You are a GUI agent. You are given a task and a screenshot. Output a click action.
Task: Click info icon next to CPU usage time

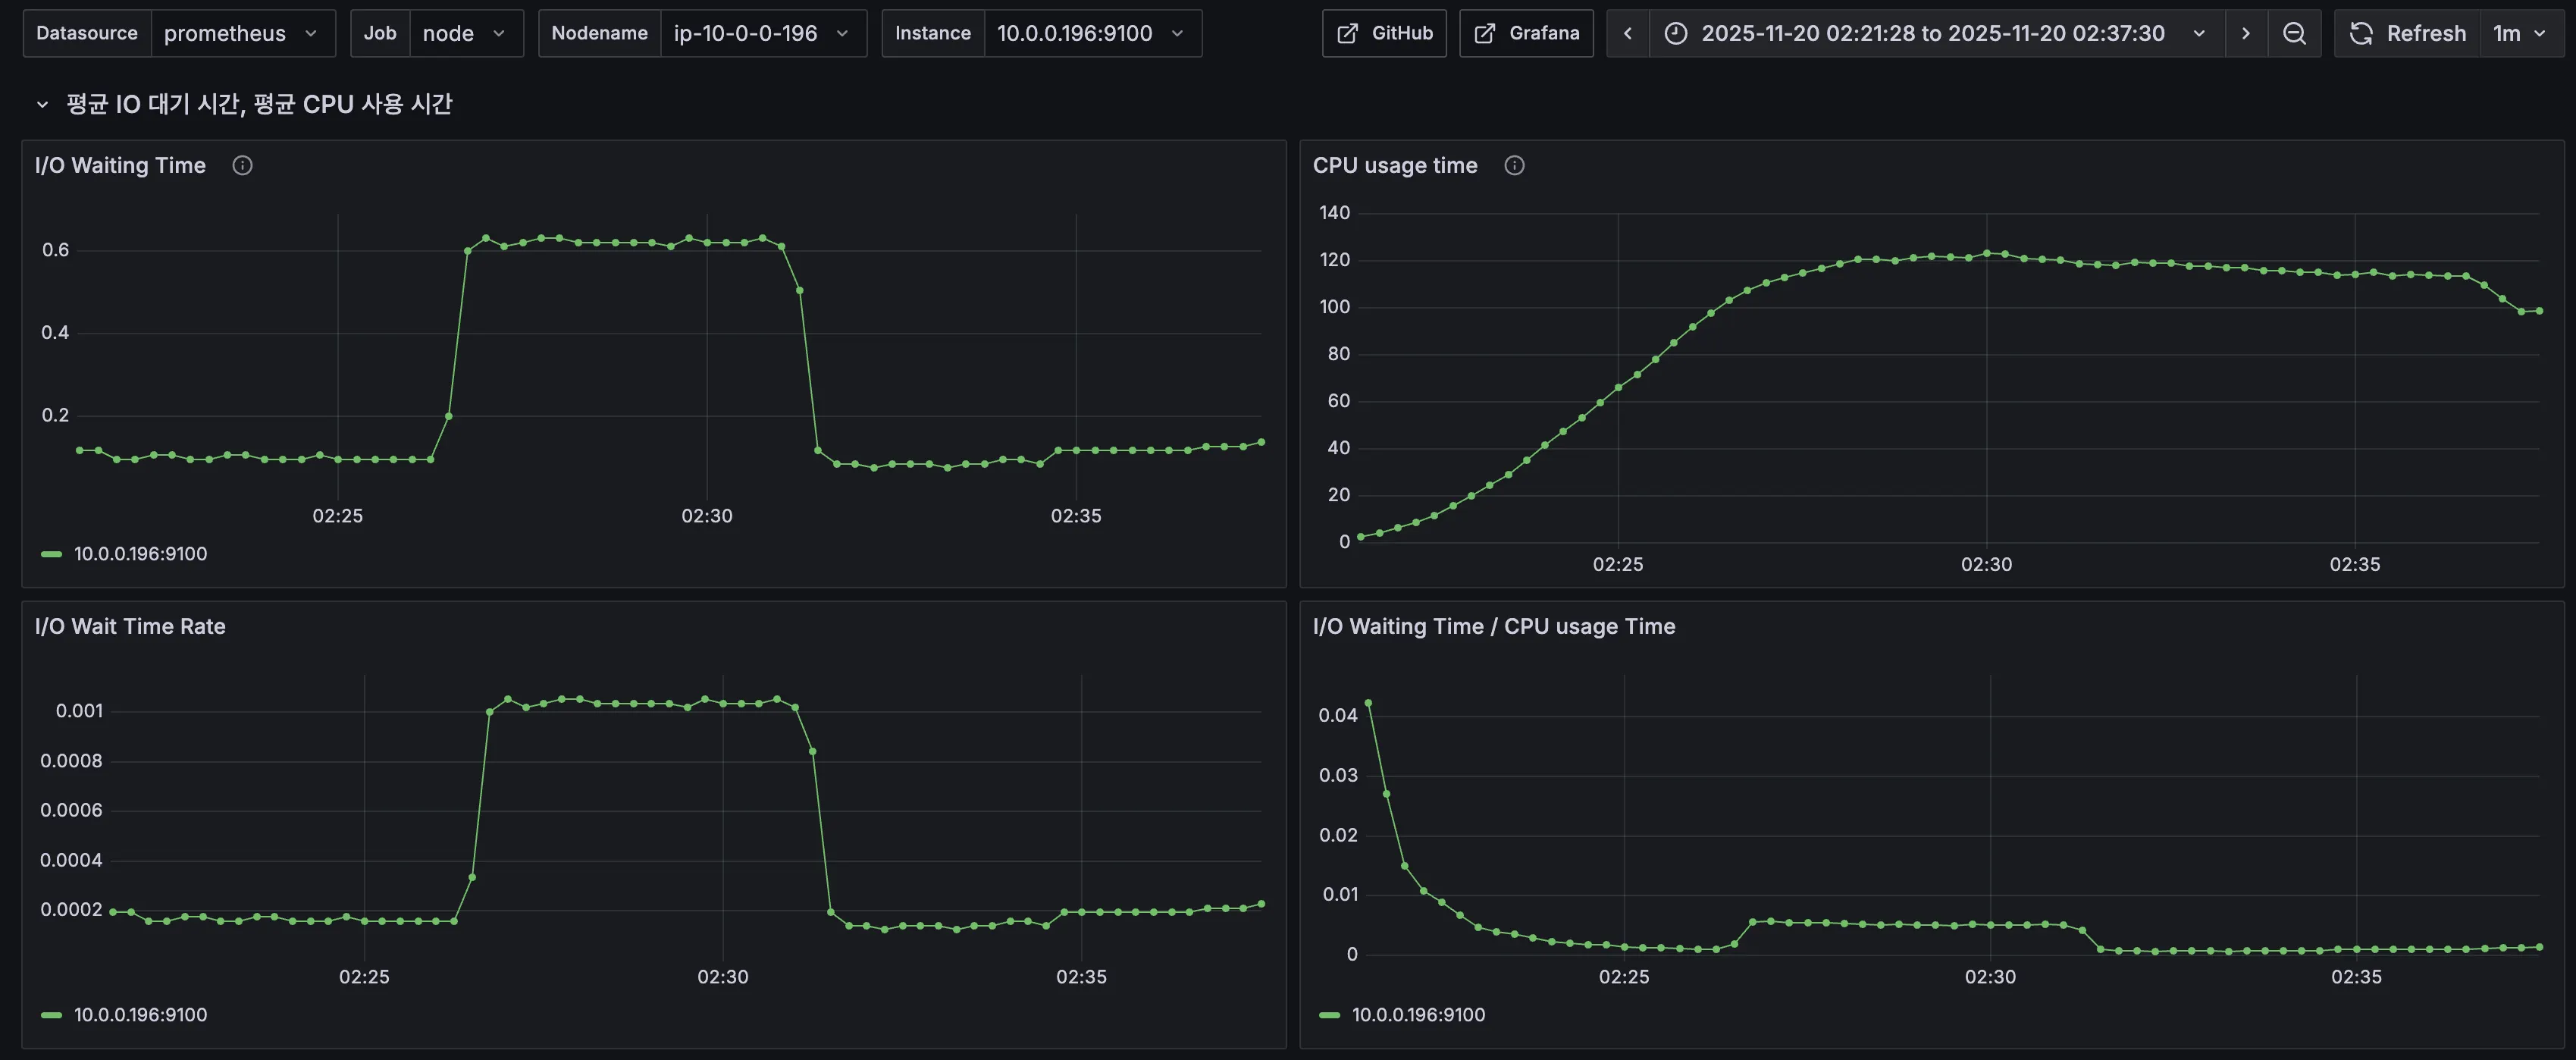pos(1514,166)
